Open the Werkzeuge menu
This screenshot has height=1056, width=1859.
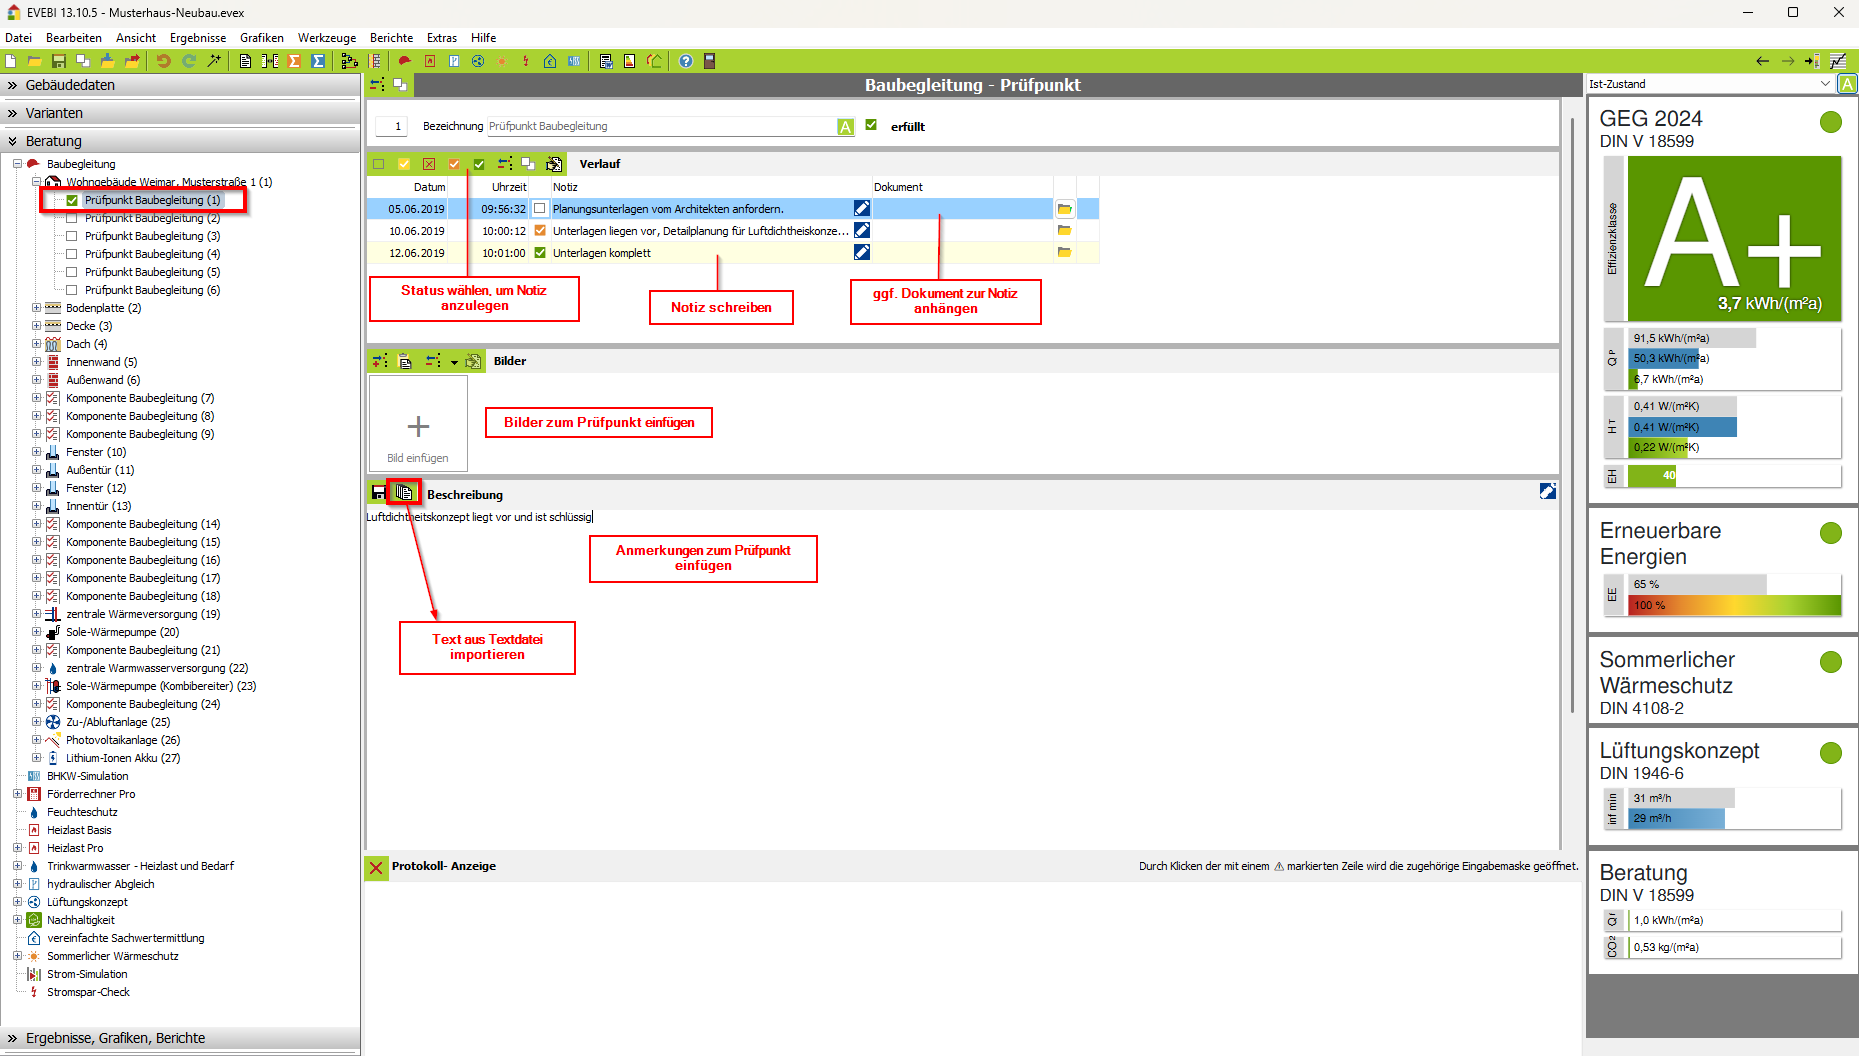(326, 38)
